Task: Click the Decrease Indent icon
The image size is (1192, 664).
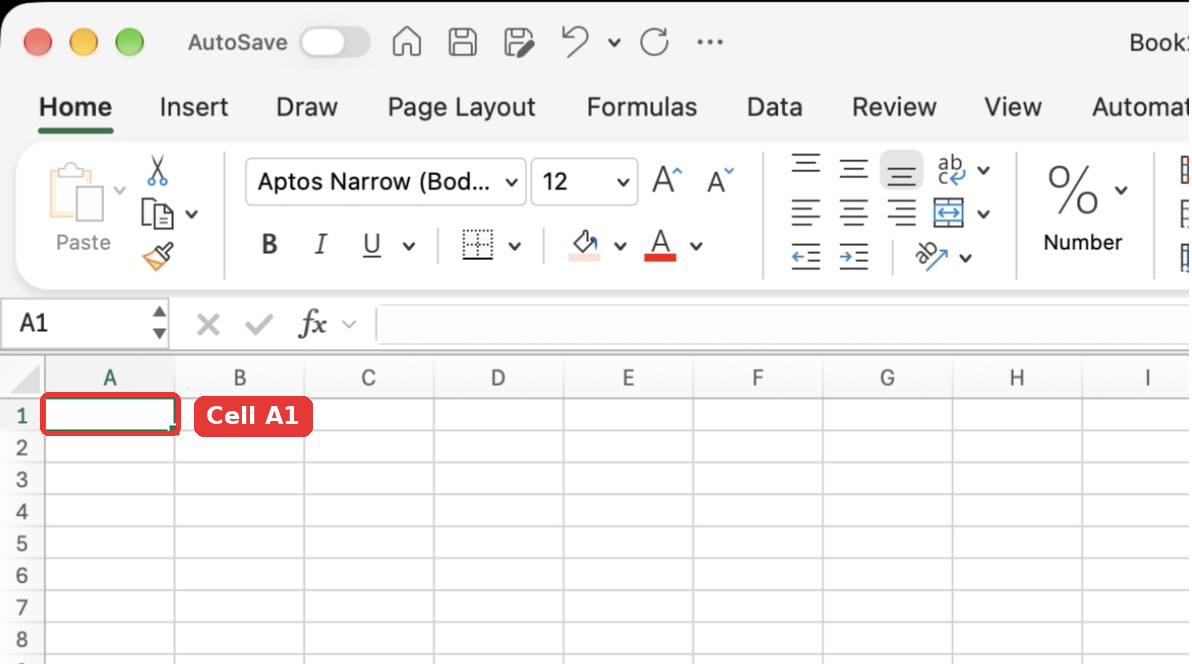Action: [x=806, y=257]
